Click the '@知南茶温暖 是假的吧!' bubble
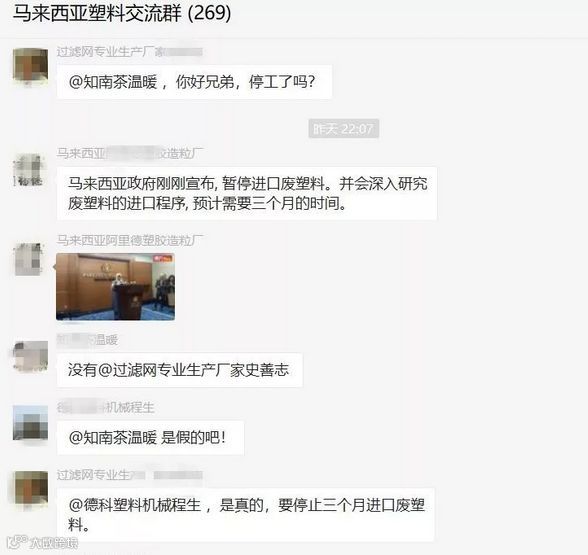 point(150,438)
